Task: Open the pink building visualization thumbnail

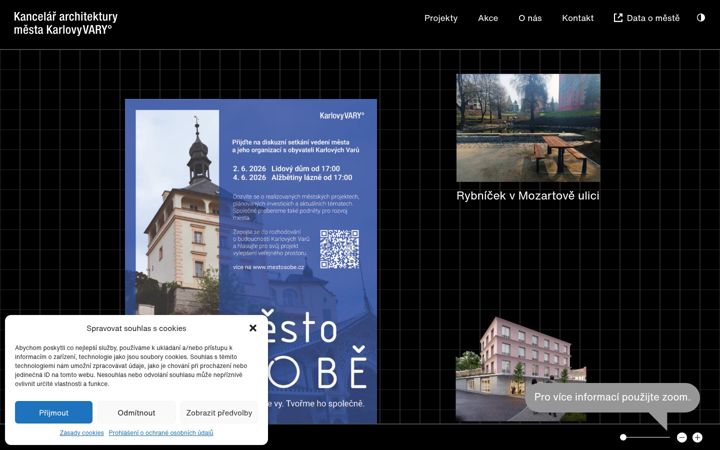Action: click(521, 369)
